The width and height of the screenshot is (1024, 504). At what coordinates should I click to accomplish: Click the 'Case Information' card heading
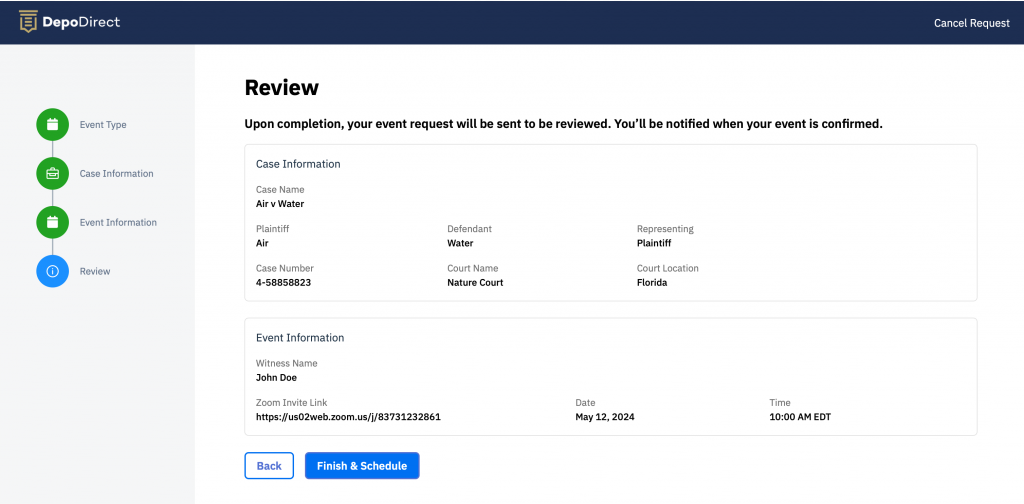298,164
